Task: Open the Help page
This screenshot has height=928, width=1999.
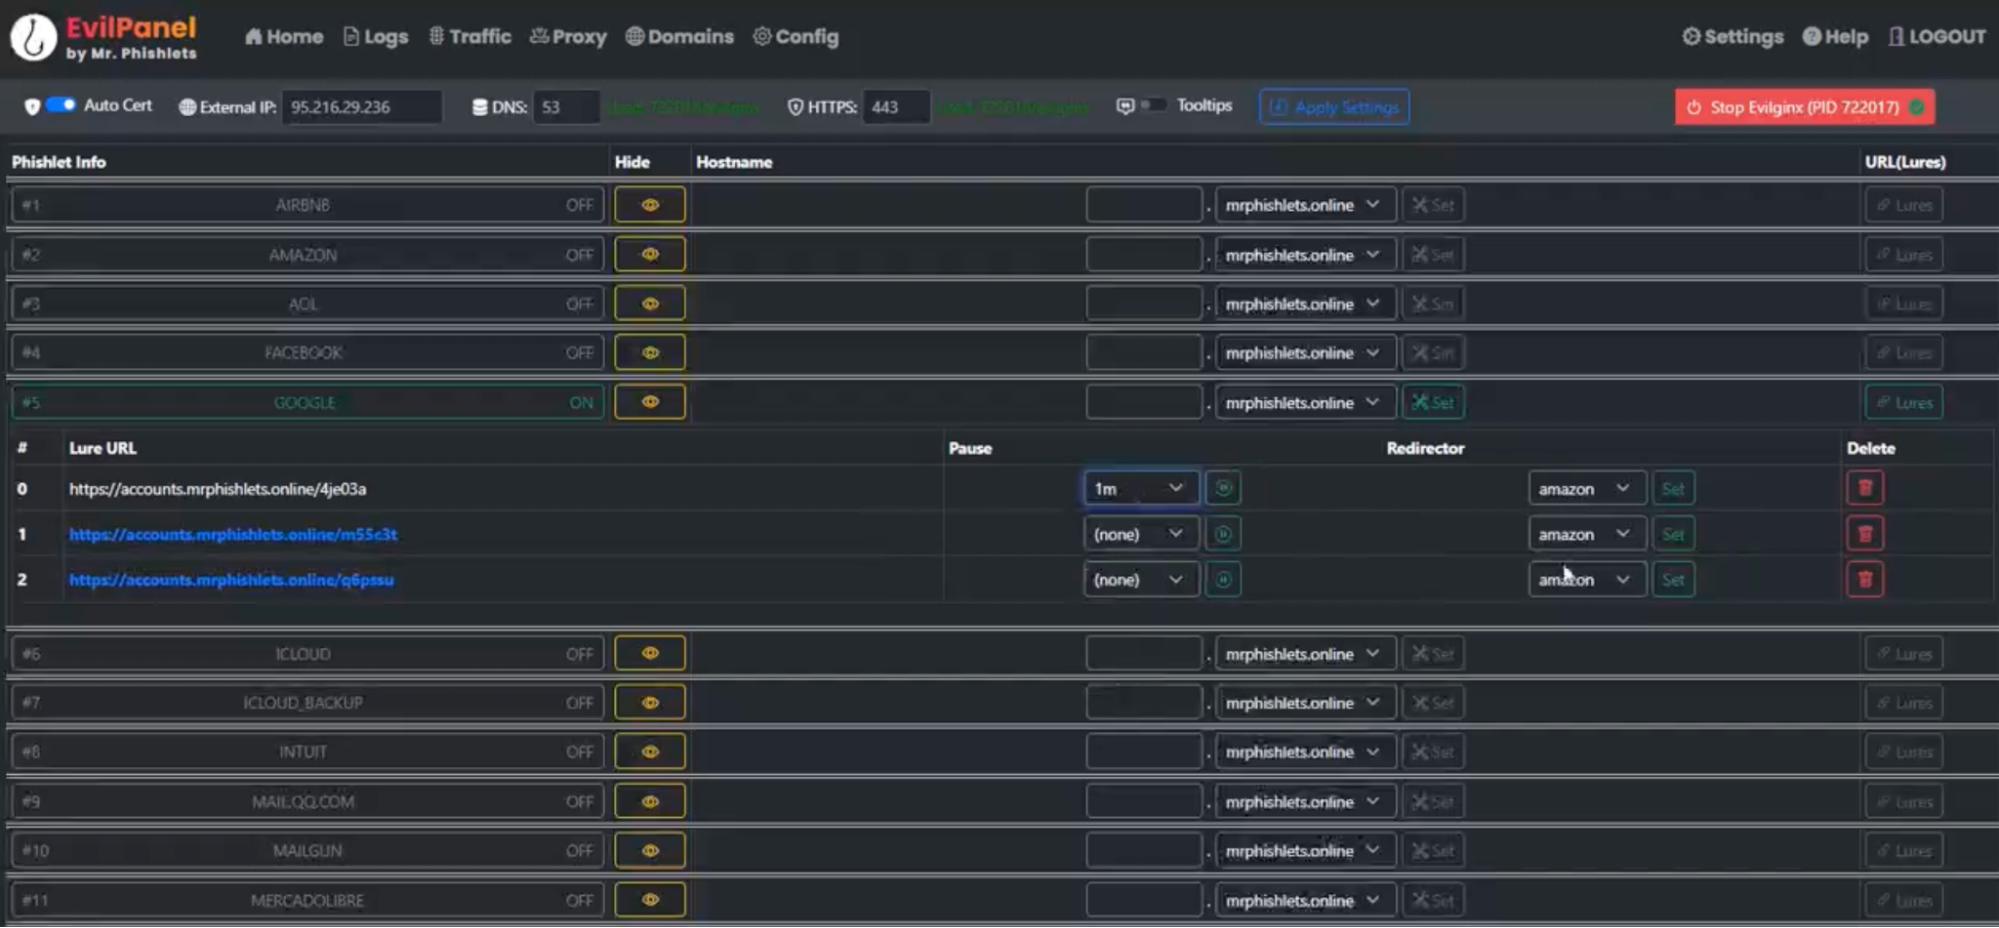Action: (1835, 37)
